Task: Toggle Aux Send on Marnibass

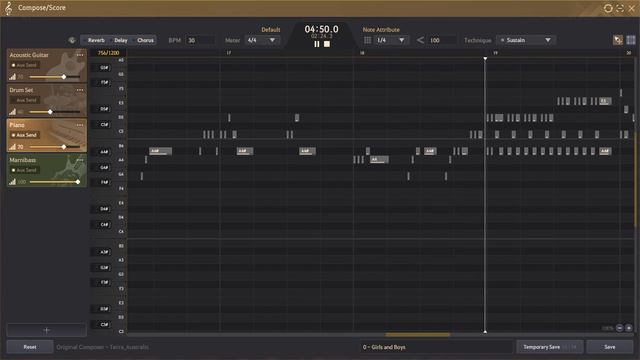Action: (24, 170)
